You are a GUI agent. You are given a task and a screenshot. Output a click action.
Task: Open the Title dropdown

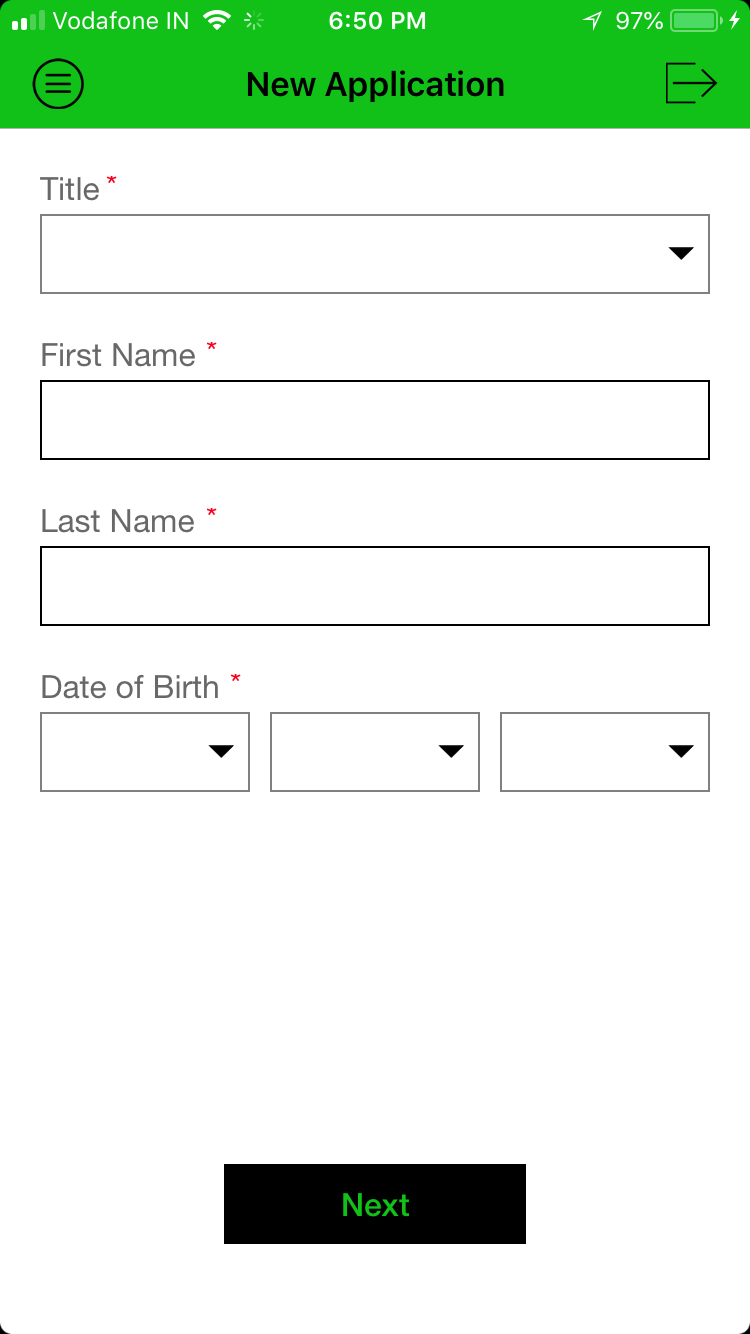[x=375, y=254]
